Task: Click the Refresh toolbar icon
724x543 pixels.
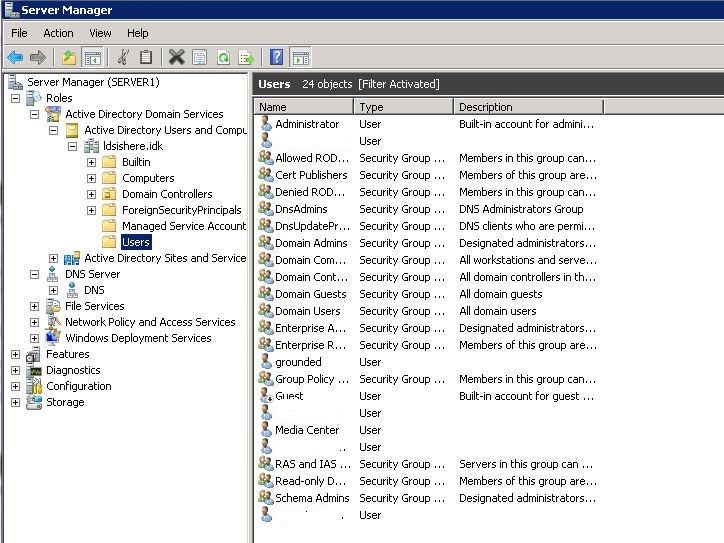Action: [223, 57]
